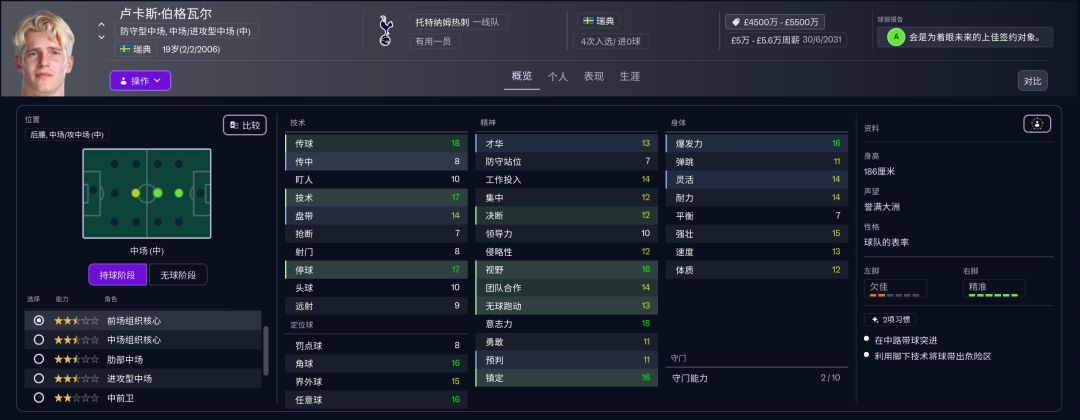Viewport: 1080px width, 420px height.
Task: Open the 生涯 tab
Action: tap(629, 76)
